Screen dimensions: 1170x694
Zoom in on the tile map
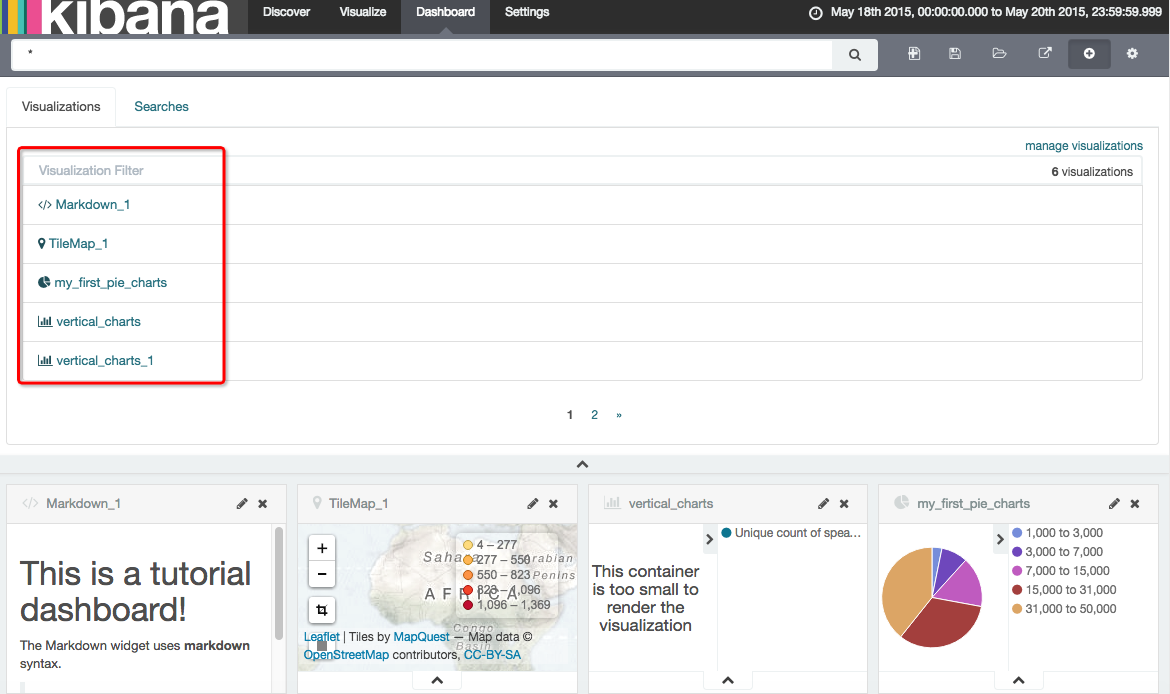321,548
